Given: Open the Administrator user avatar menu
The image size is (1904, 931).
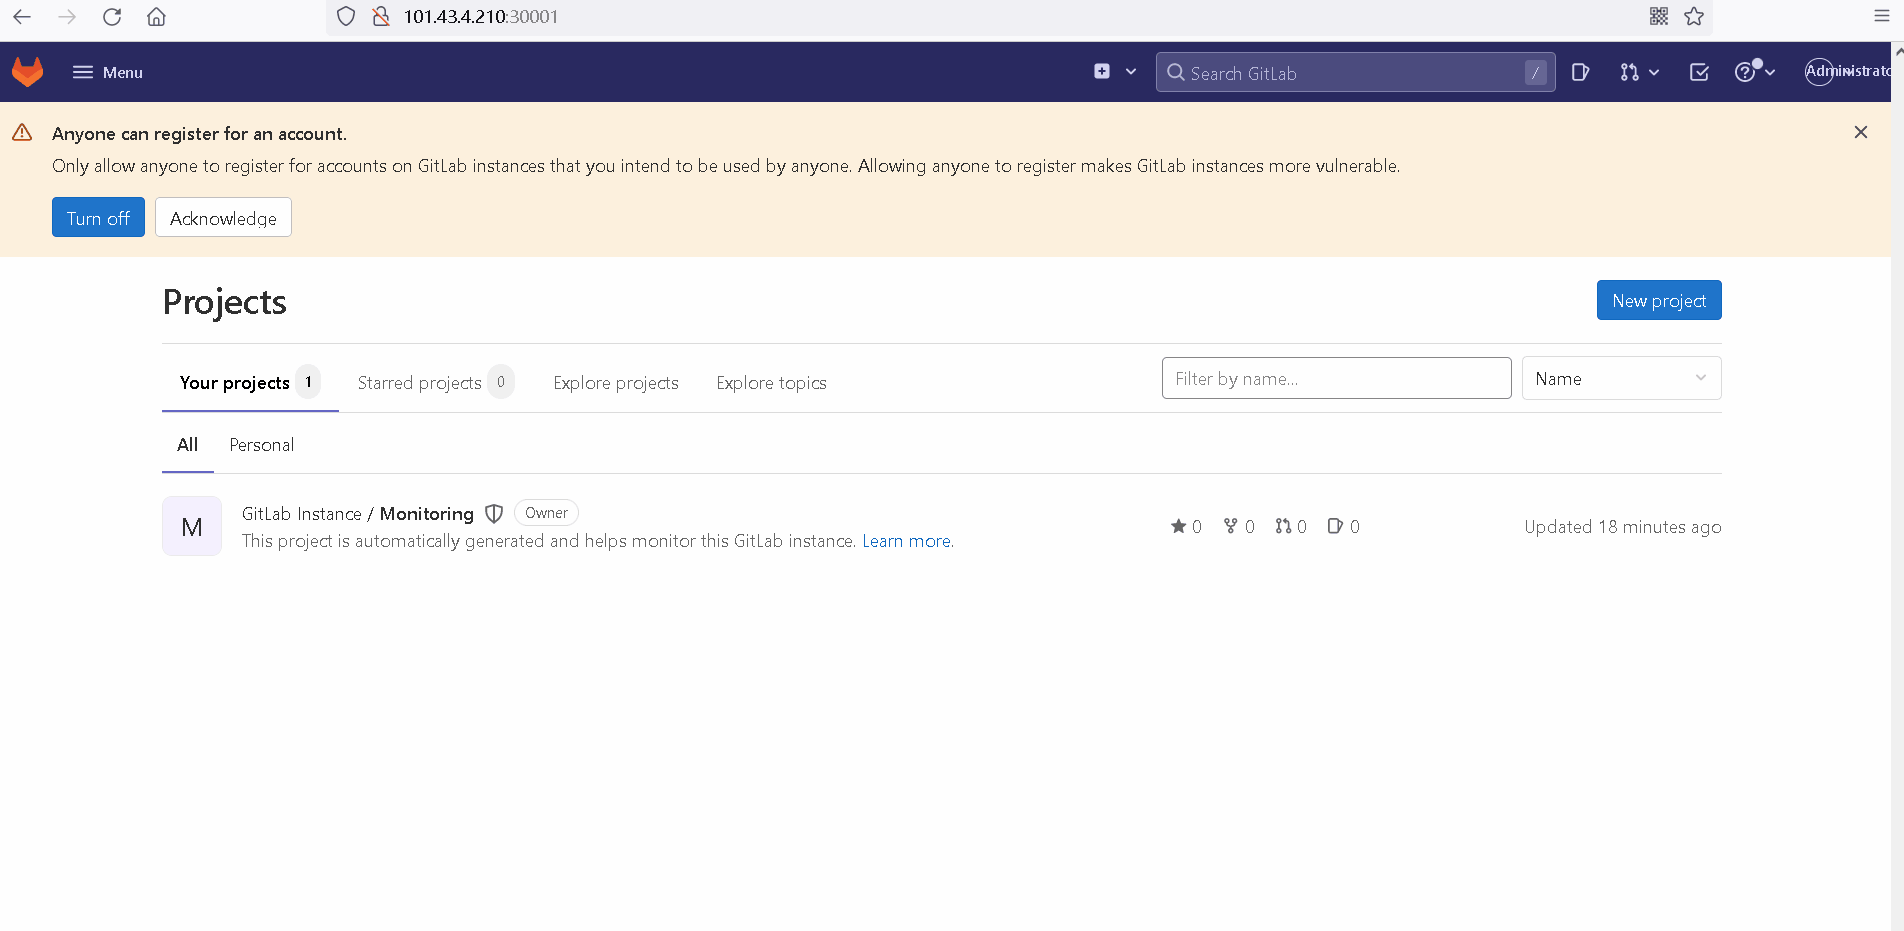Looking at the screenshot, I should [1847, 71].
